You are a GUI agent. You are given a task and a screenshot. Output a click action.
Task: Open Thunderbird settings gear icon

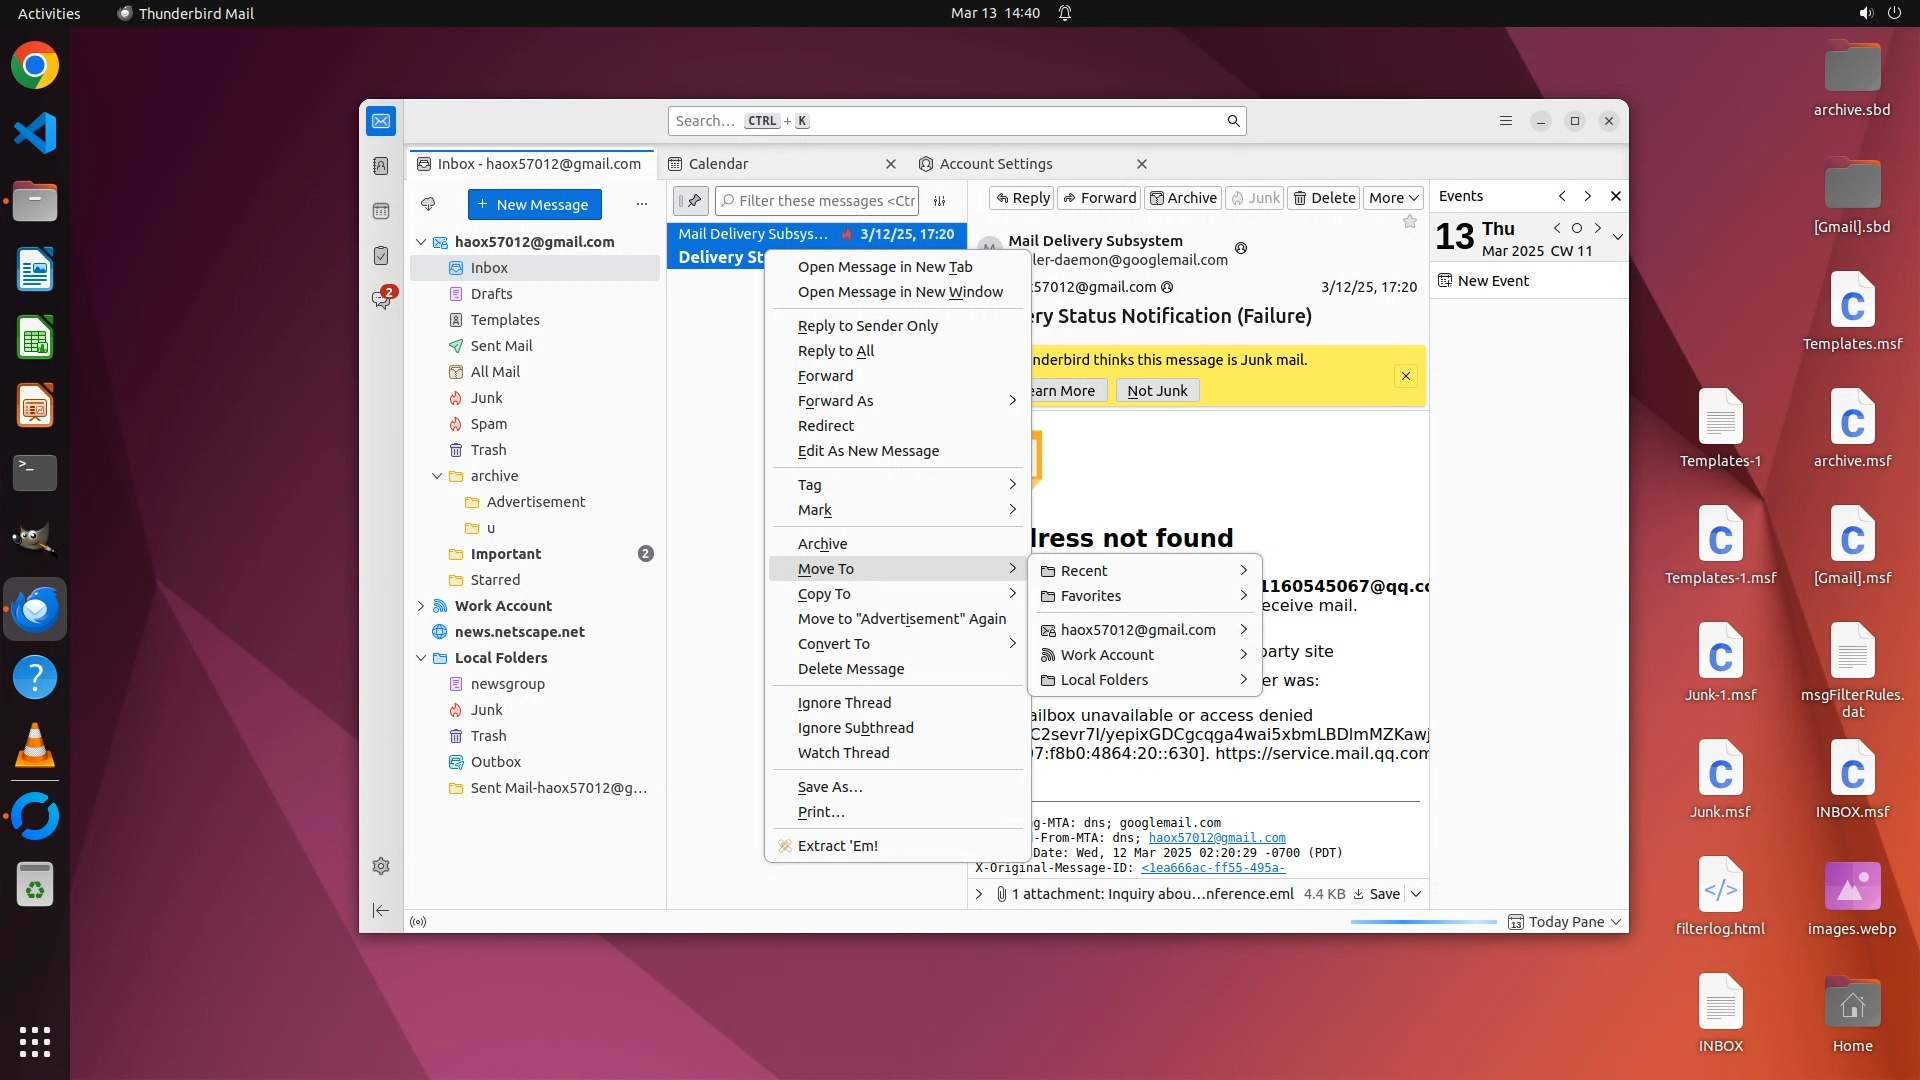tap(381, 866)
